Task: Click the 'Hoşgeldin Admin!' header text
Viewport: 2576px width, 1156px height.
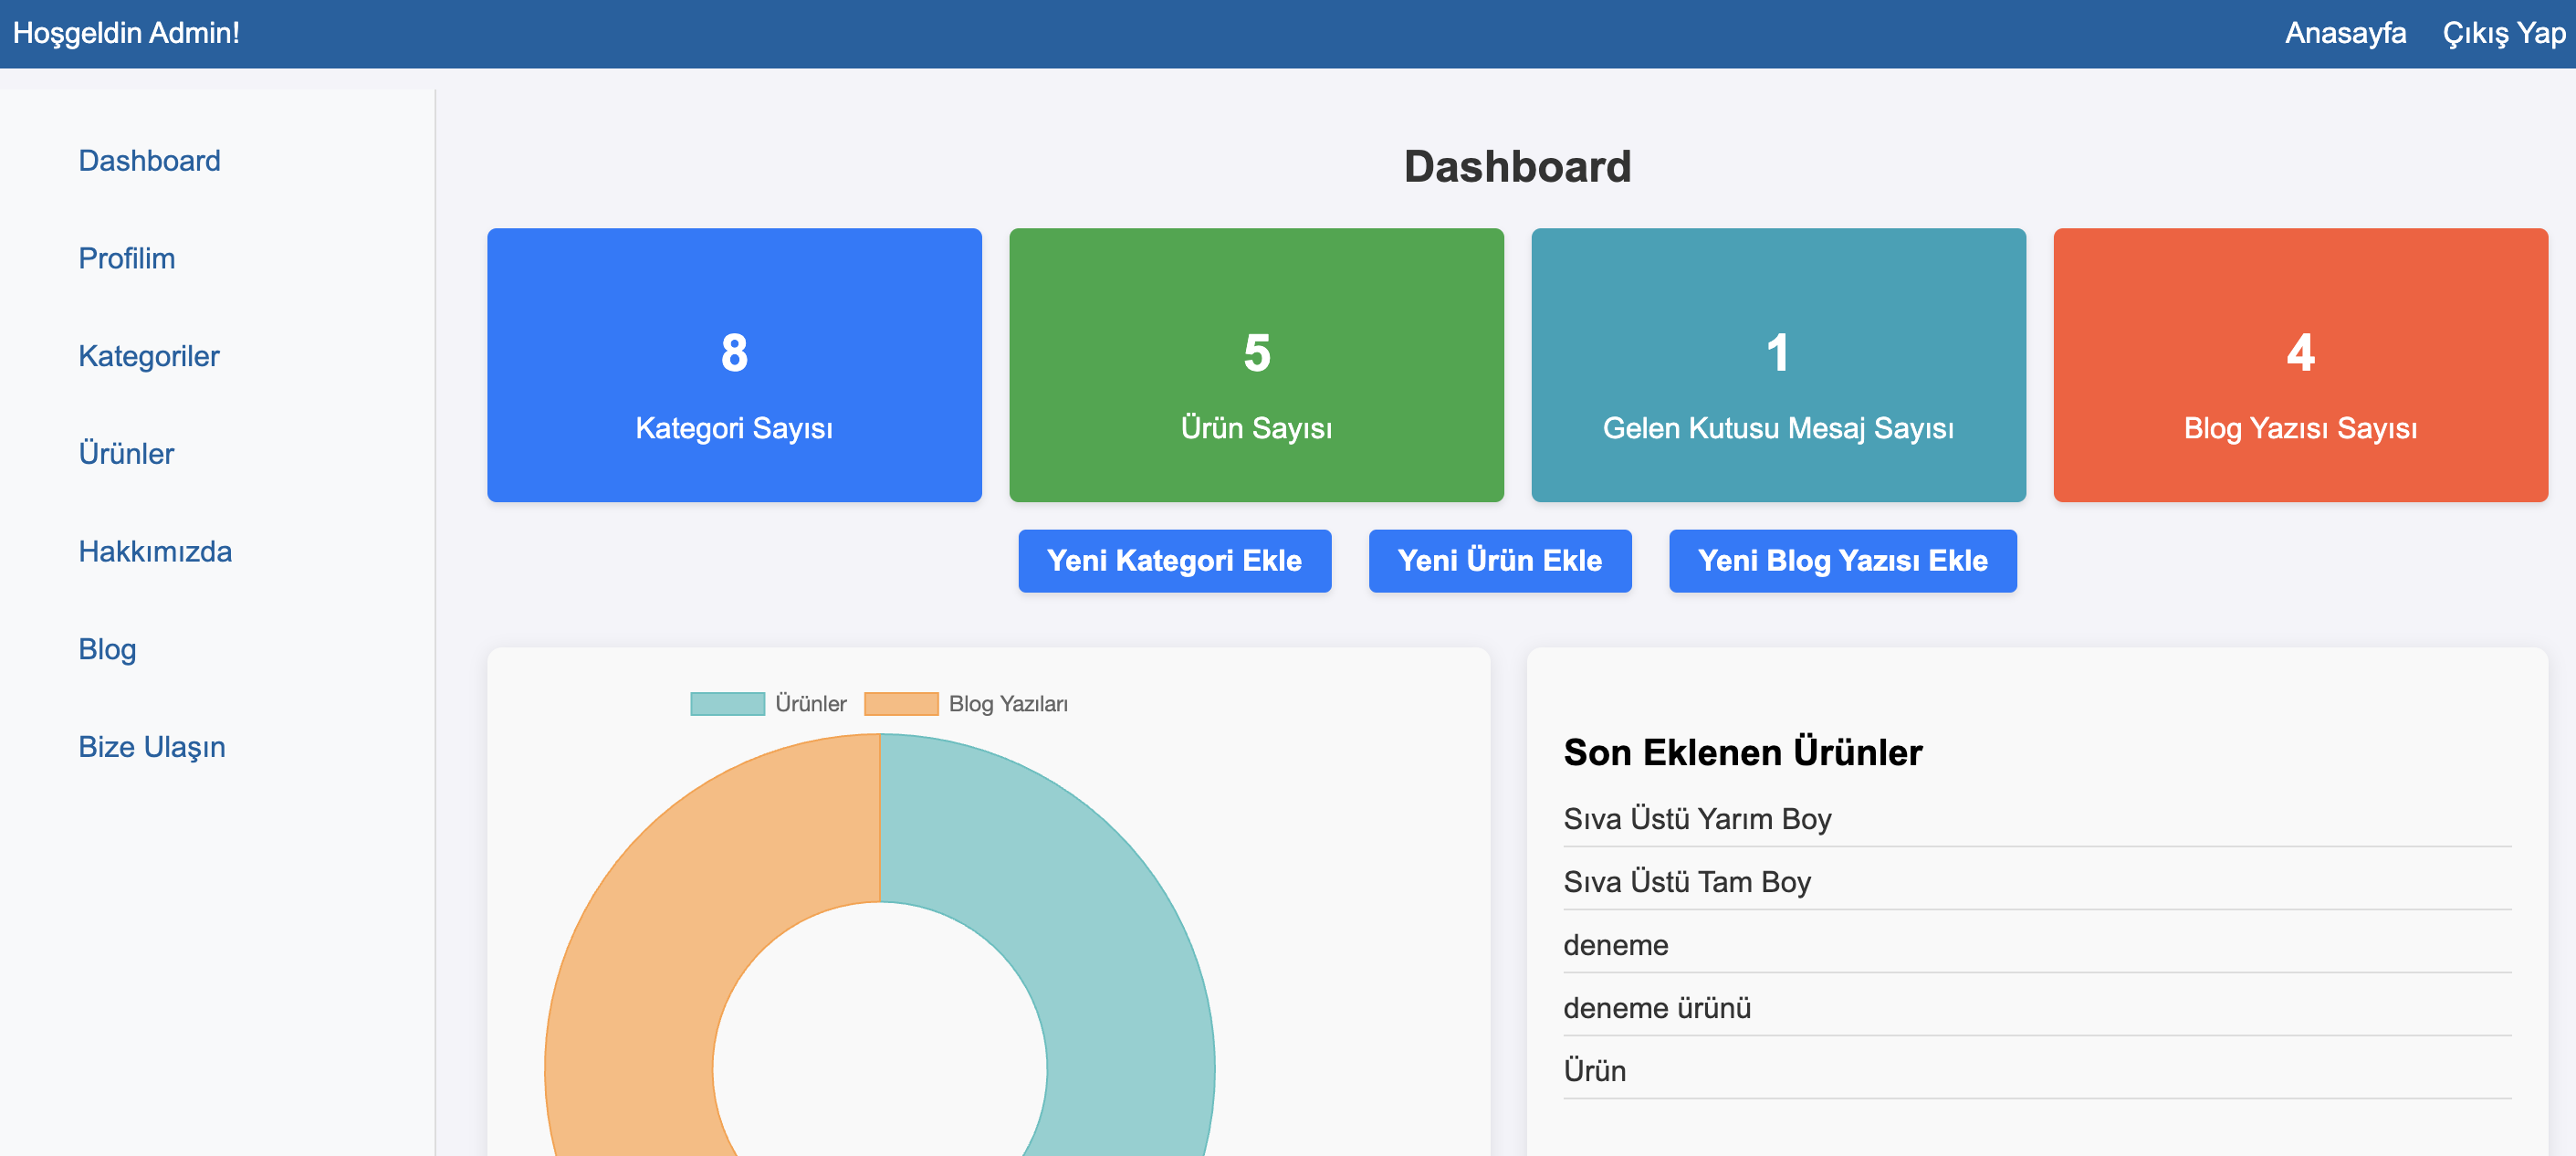Action: [126, 33]
